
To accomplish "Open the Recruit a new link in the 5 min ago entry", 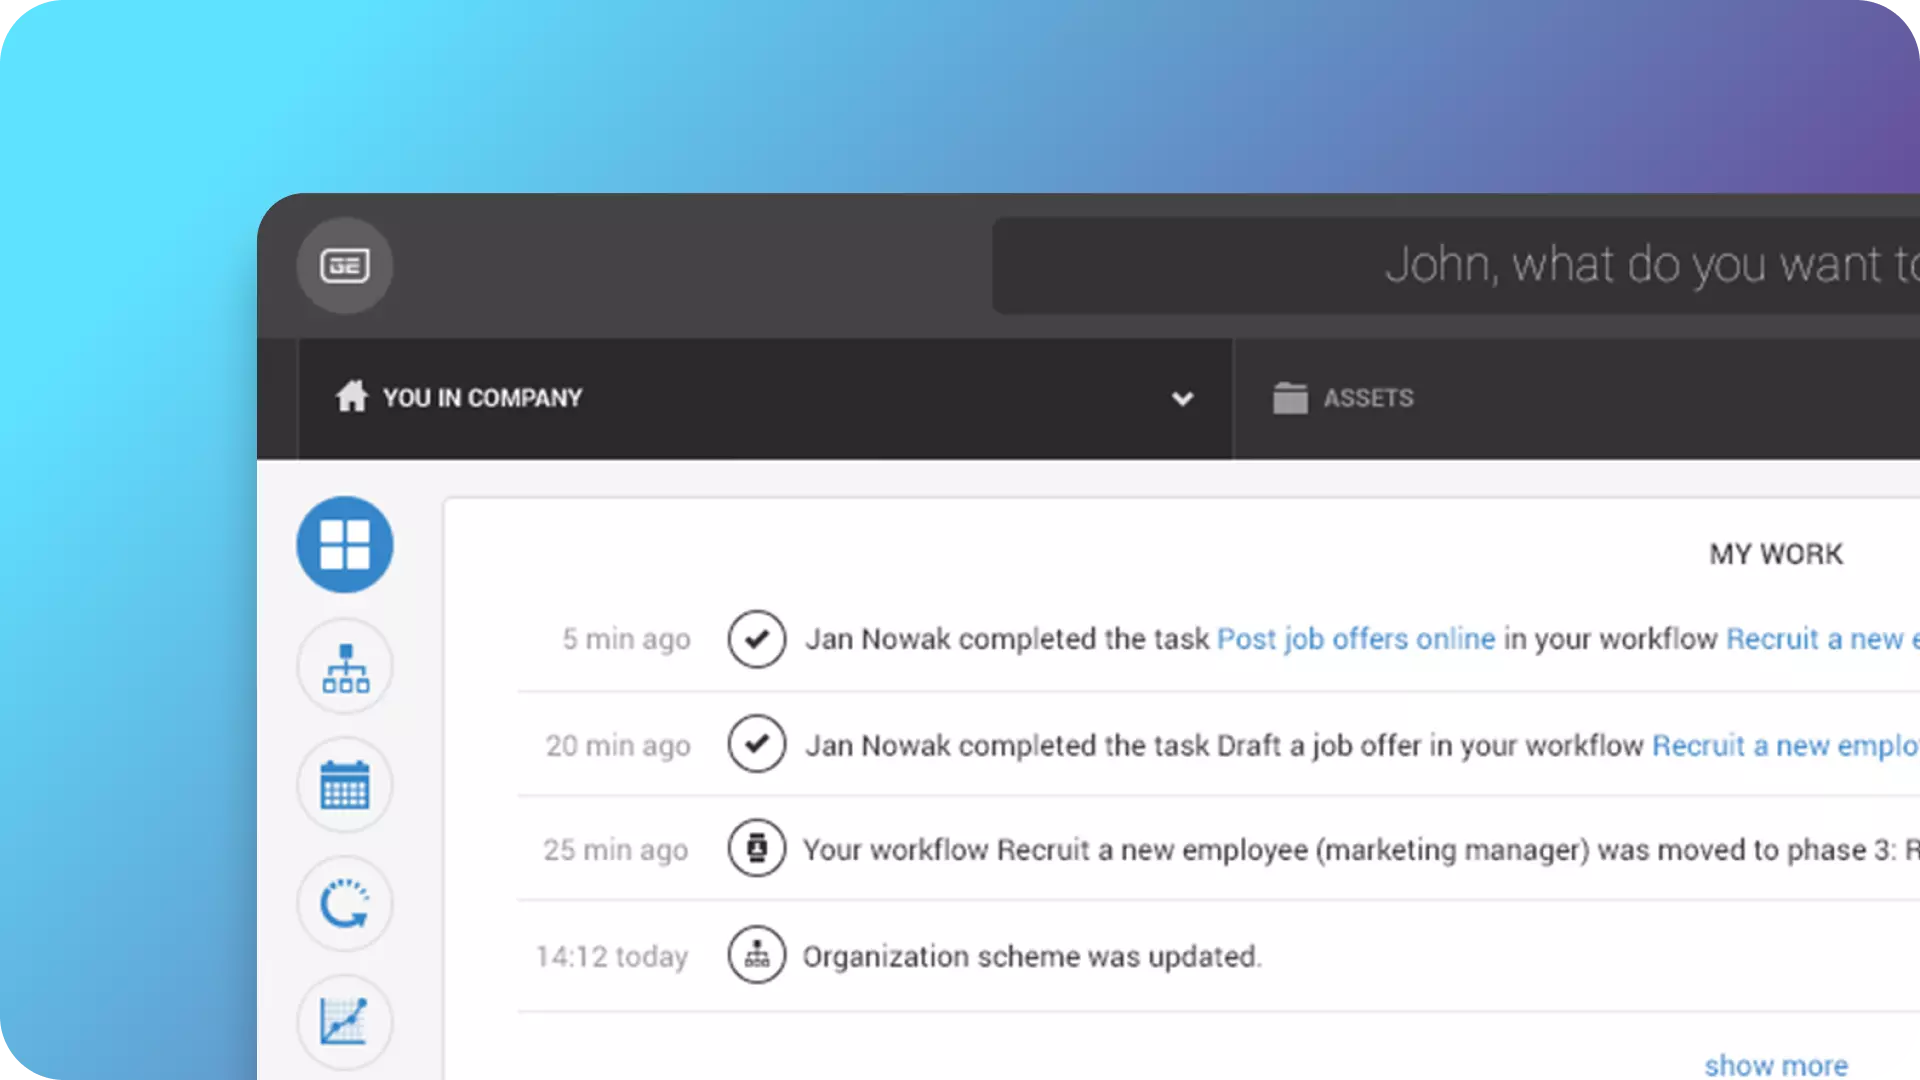I will (x=1815, y=639).
